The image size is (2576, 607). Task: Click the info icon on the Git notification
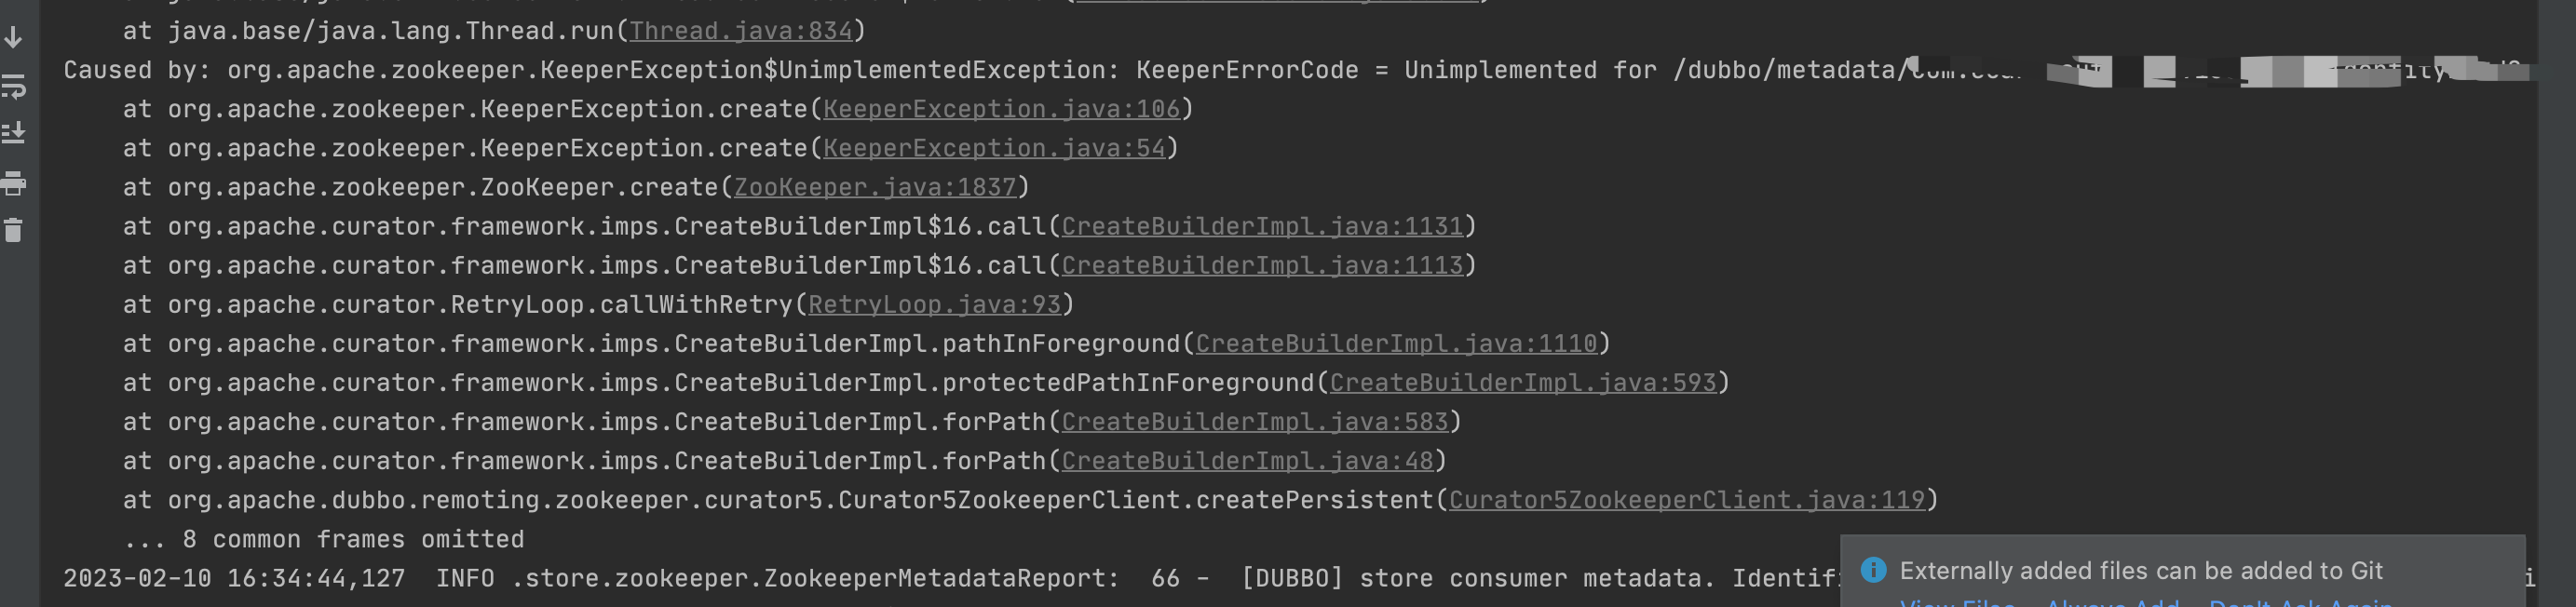click(1872, 571)
